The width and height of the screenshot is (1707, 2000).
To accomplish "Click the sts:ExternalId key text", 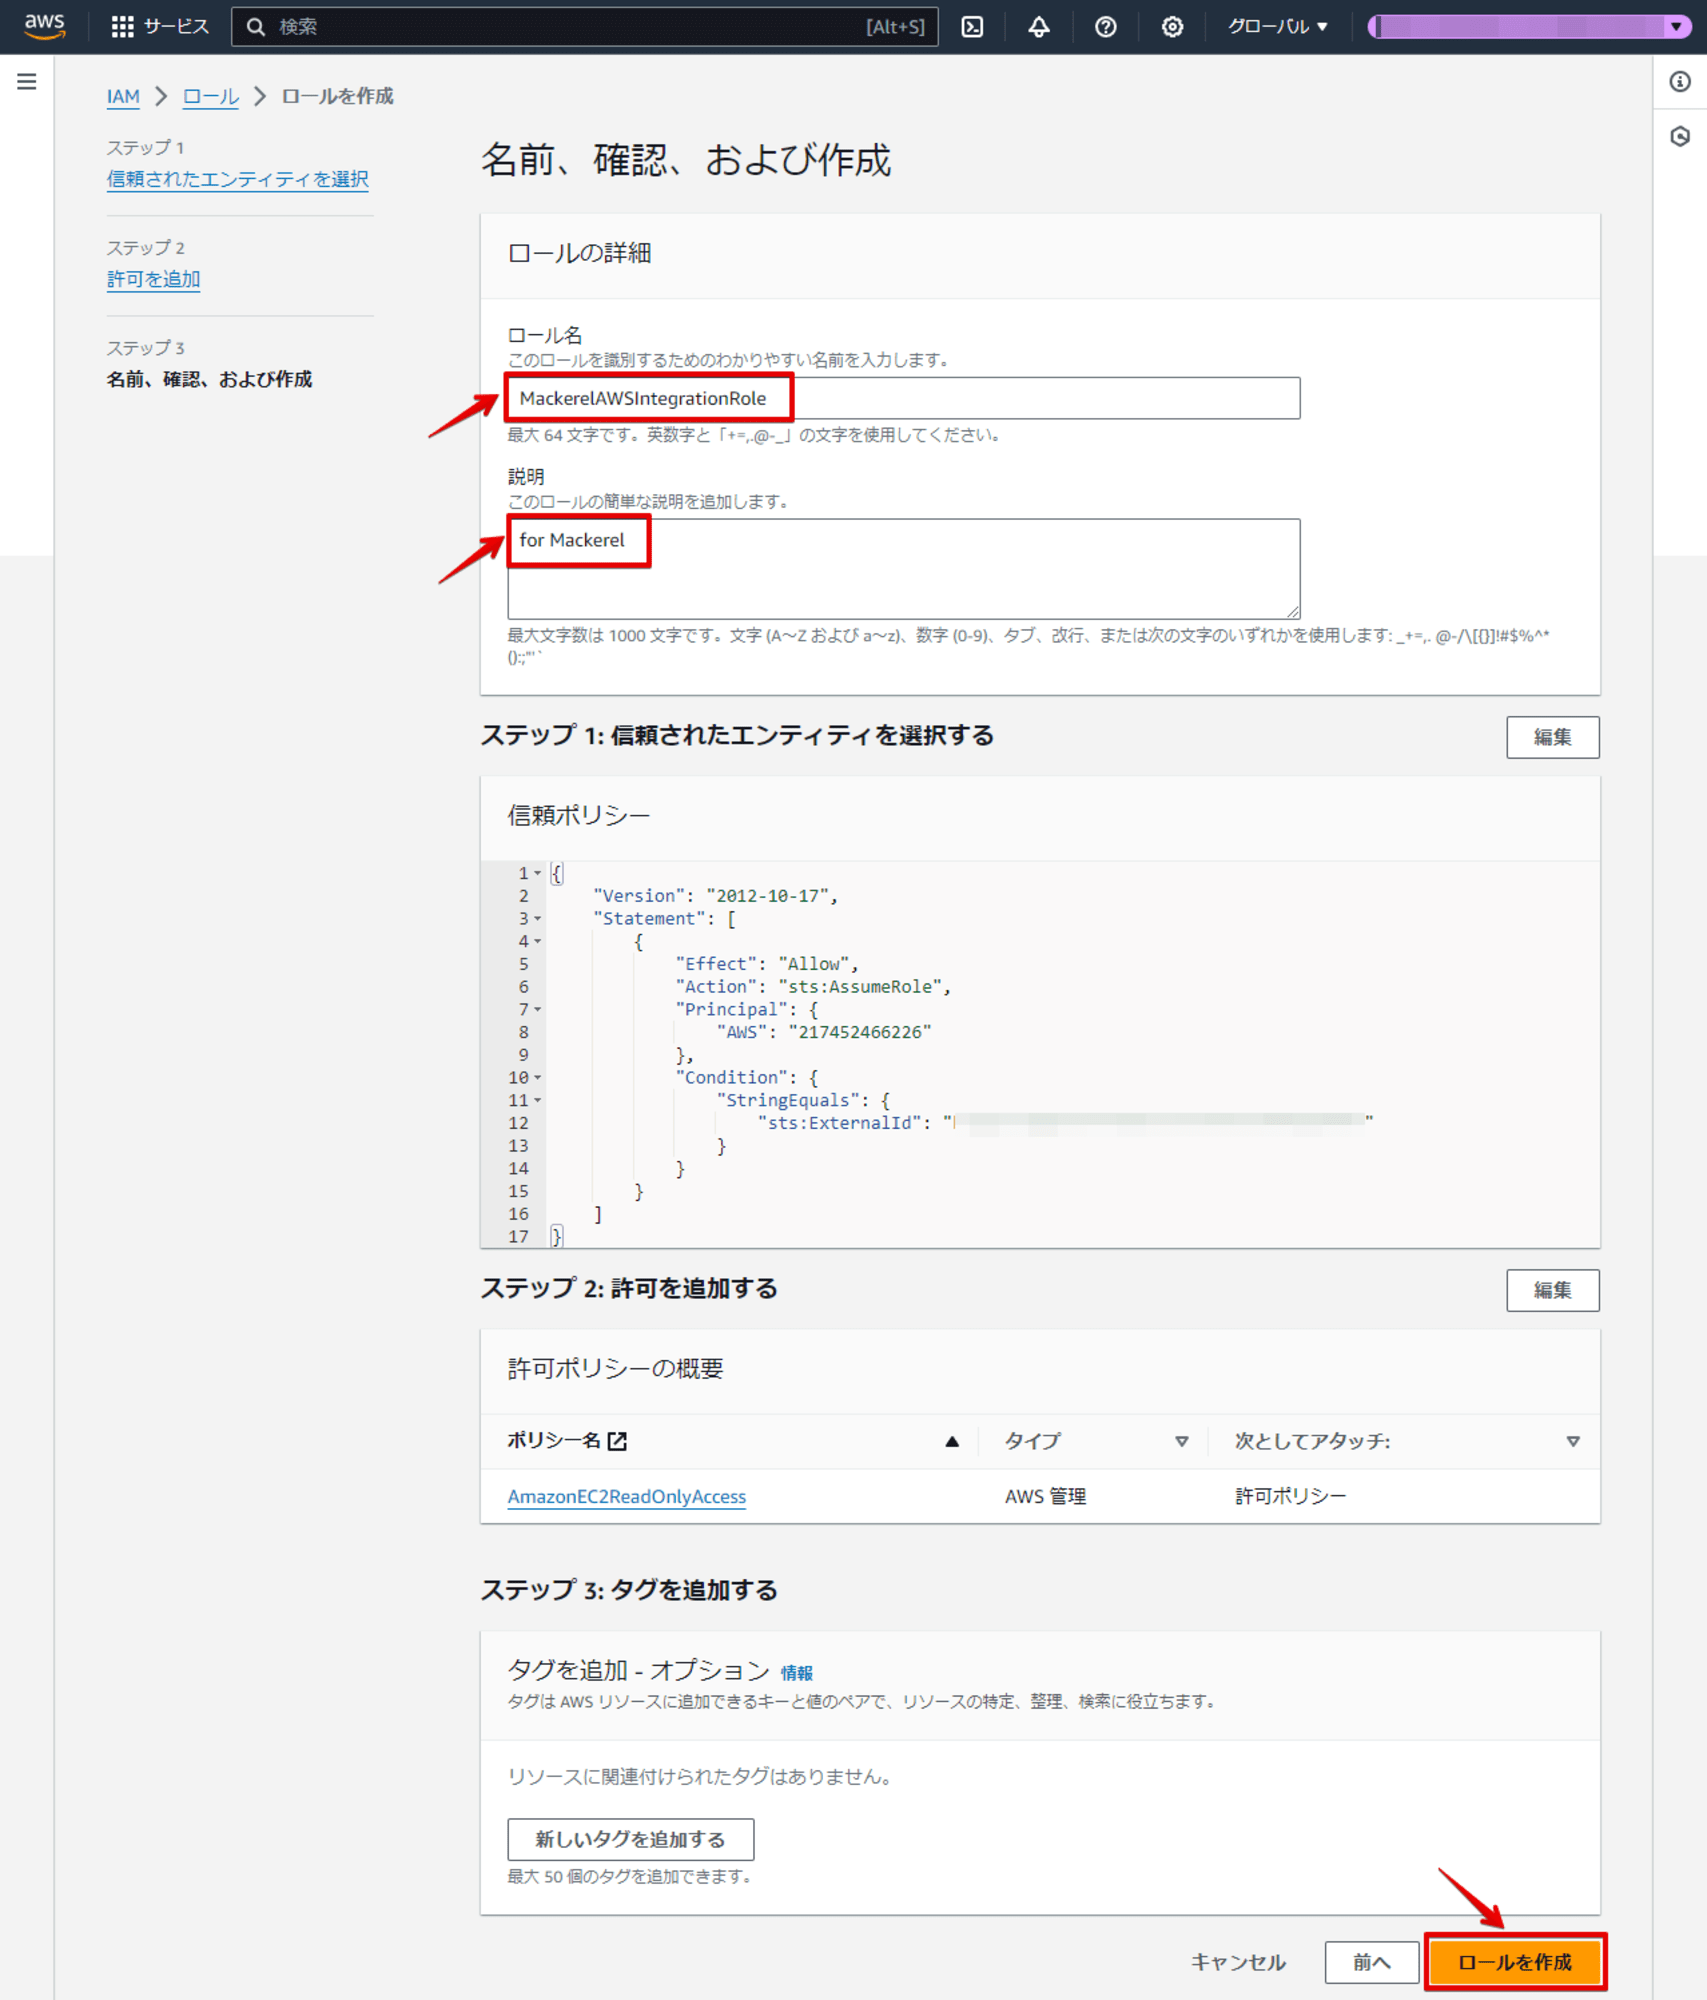I will 840,1123.
